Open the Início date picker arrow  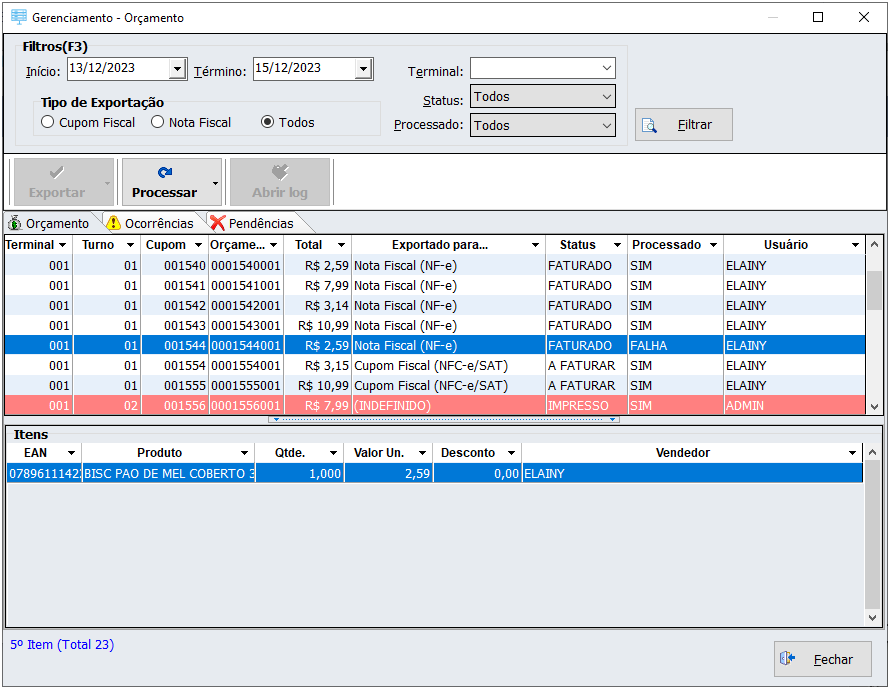tap(177, 69)
